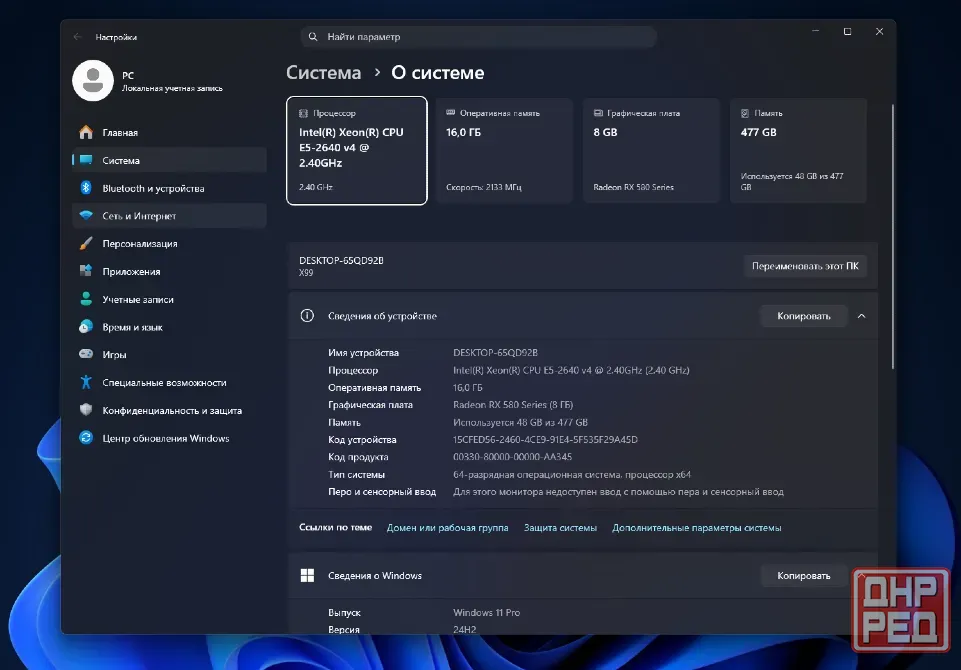Click product code 00330-80000-00000-AA345
961x670 pixels.
point(512,457)
